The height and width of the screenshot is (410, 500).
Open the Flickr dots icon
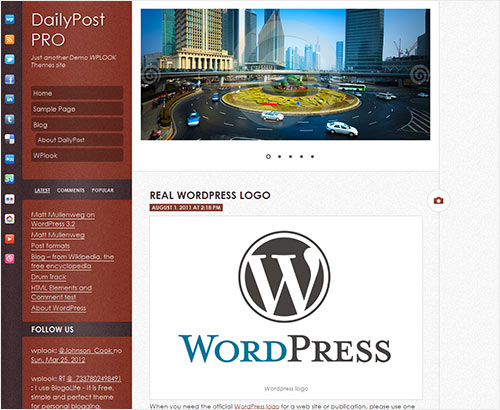[10, 199]
